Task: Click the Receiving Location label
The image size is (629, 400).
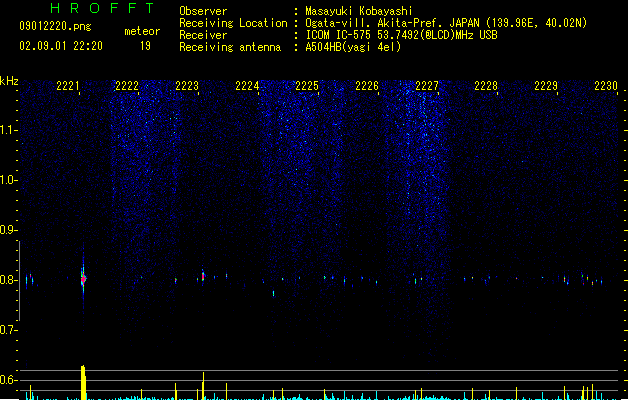Action: pyautogui.click(x=233, y=23)
